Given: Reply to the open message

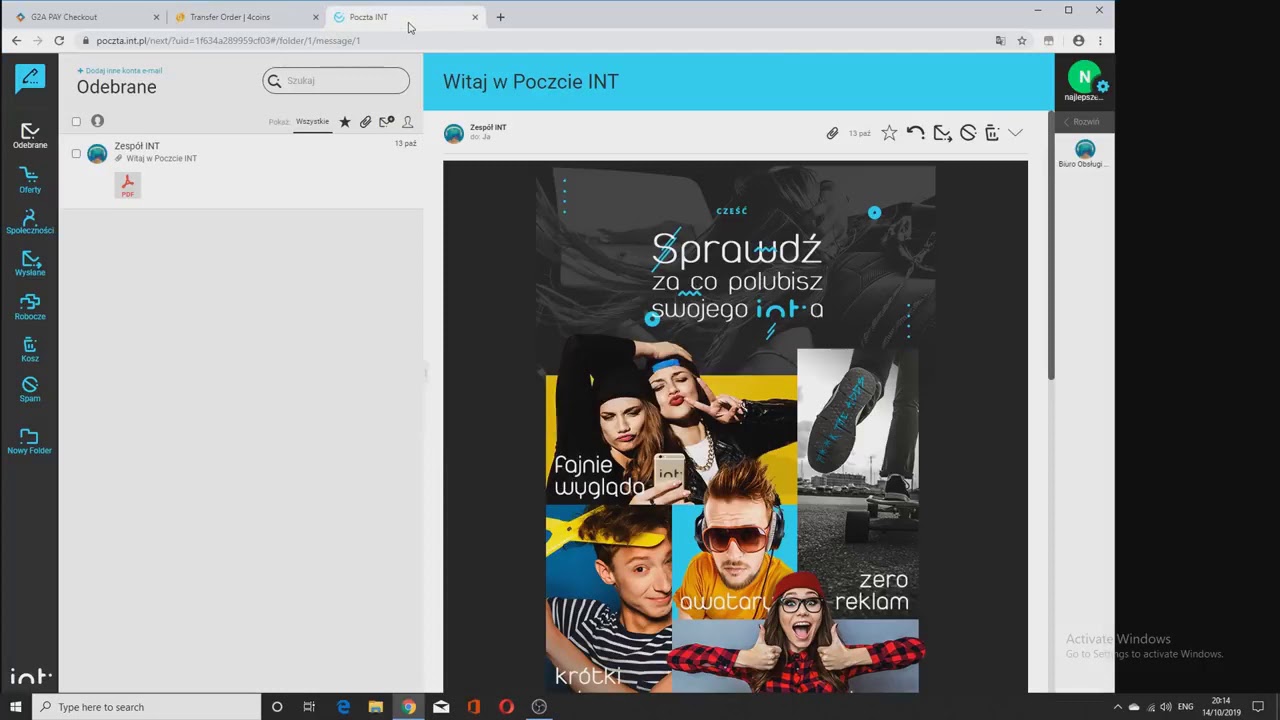Looking at the screenshot, I should (x=915, y=133).
